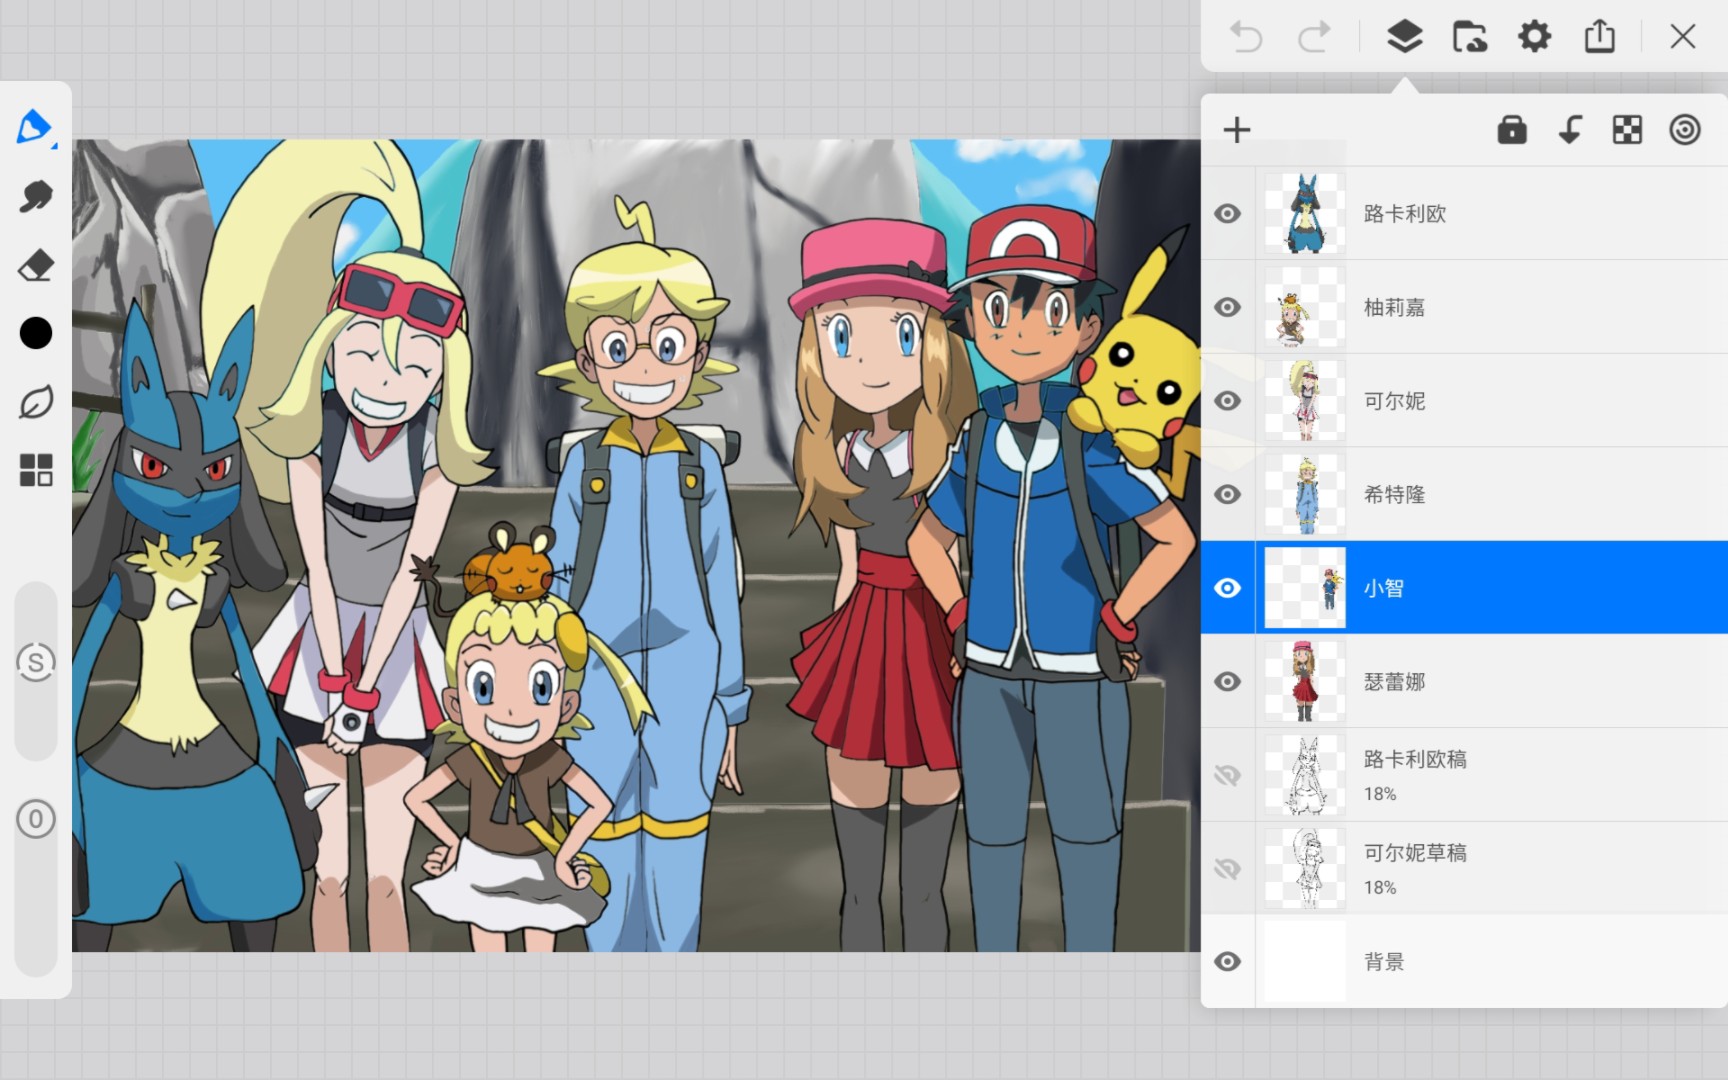Click 18% opacity under 可尔妮草稿
The width and height of the screenshot is (1728, 1080).
pos(1380,888)
